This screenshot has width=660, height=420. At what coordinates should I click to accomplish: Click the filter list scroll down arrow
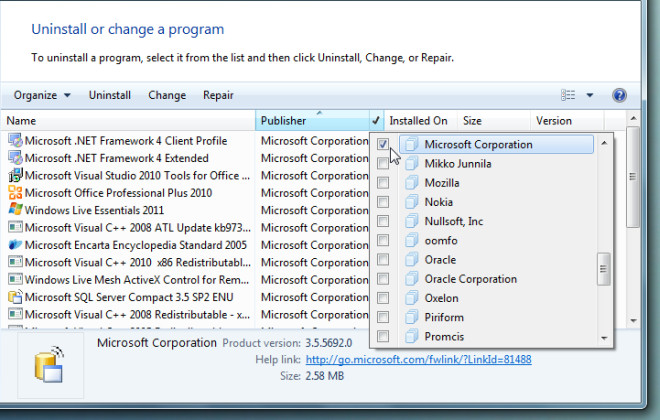(604, 338)
